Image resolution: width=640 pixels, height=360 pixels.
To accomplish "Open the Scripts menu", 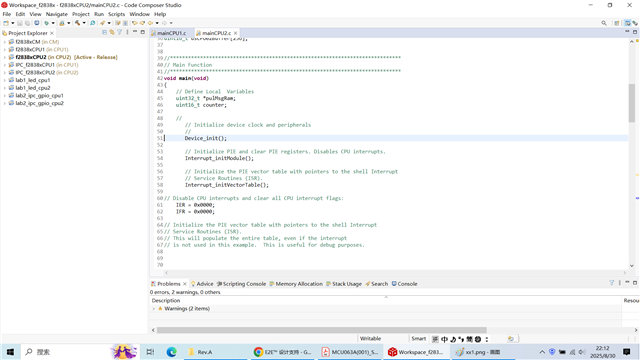I will point(116,14).
